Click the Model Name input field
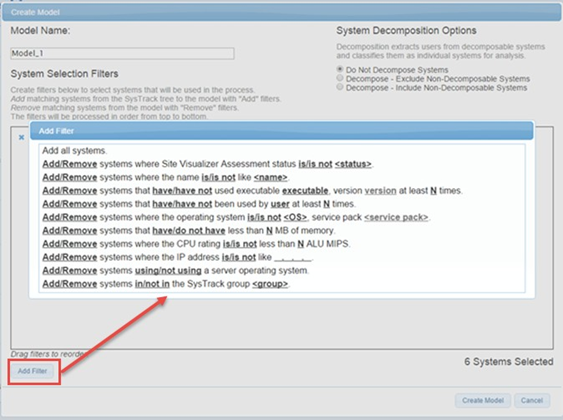Image resolution: width=563 pixels, height=420 pixels. tap(122, 53)
